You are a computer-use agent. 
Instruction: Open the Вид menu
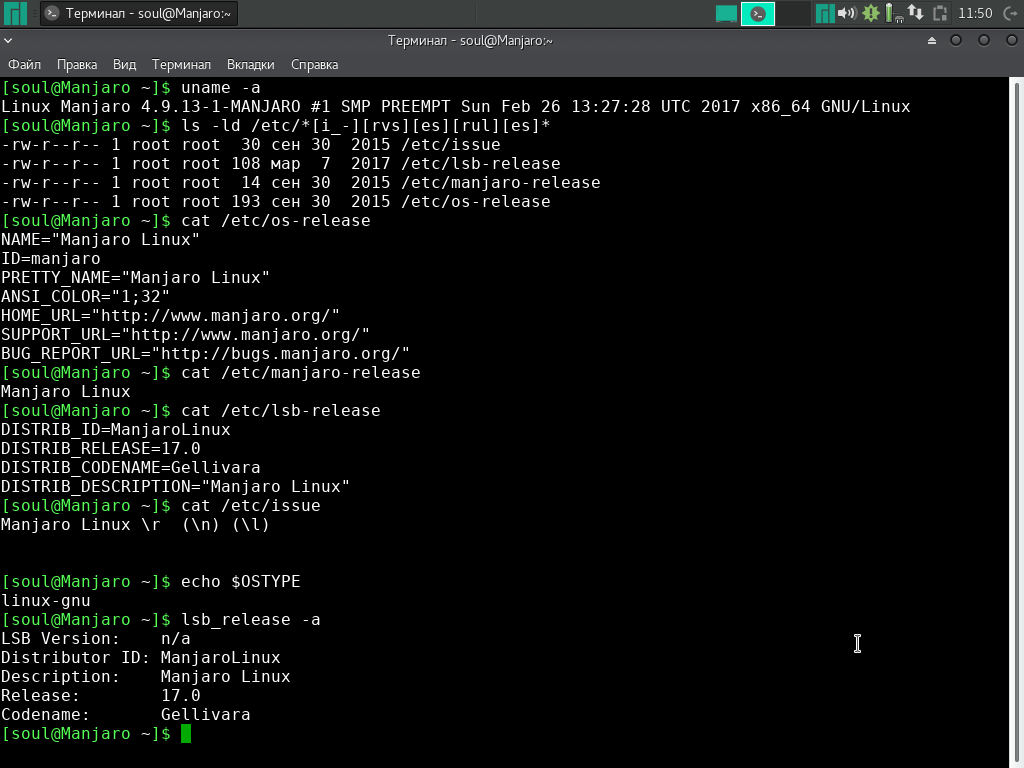click(124, 65)
